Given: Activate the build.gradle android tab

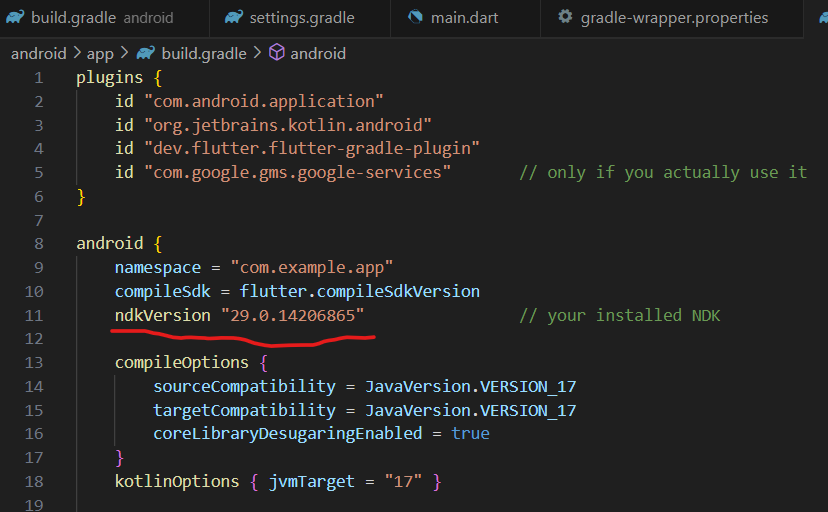Looking at the screenshot, I should pos(102,17).
